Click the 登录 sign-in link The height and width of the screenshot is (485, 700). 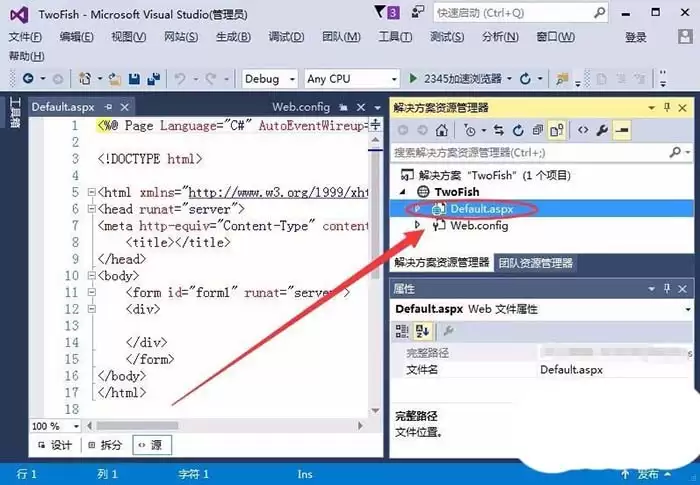point(635,37)
